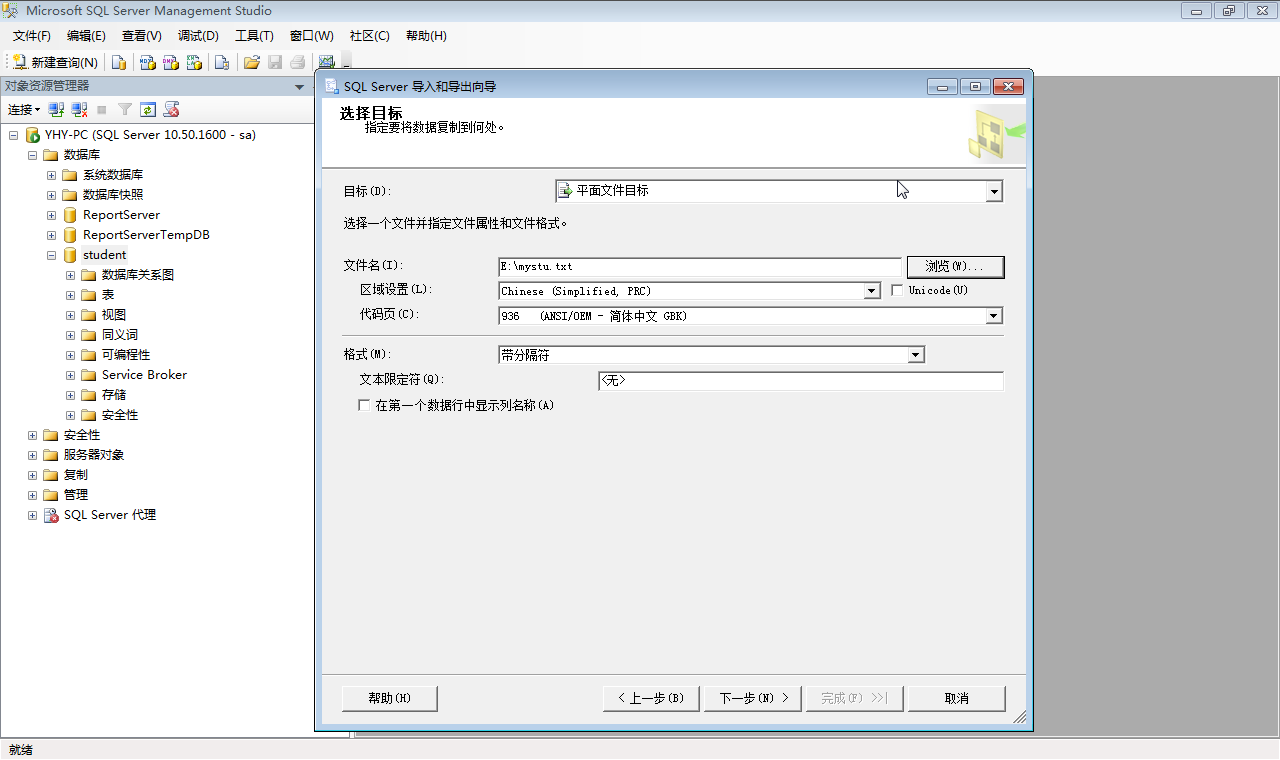Expand the 系统数据库 folder

[51, 175]
